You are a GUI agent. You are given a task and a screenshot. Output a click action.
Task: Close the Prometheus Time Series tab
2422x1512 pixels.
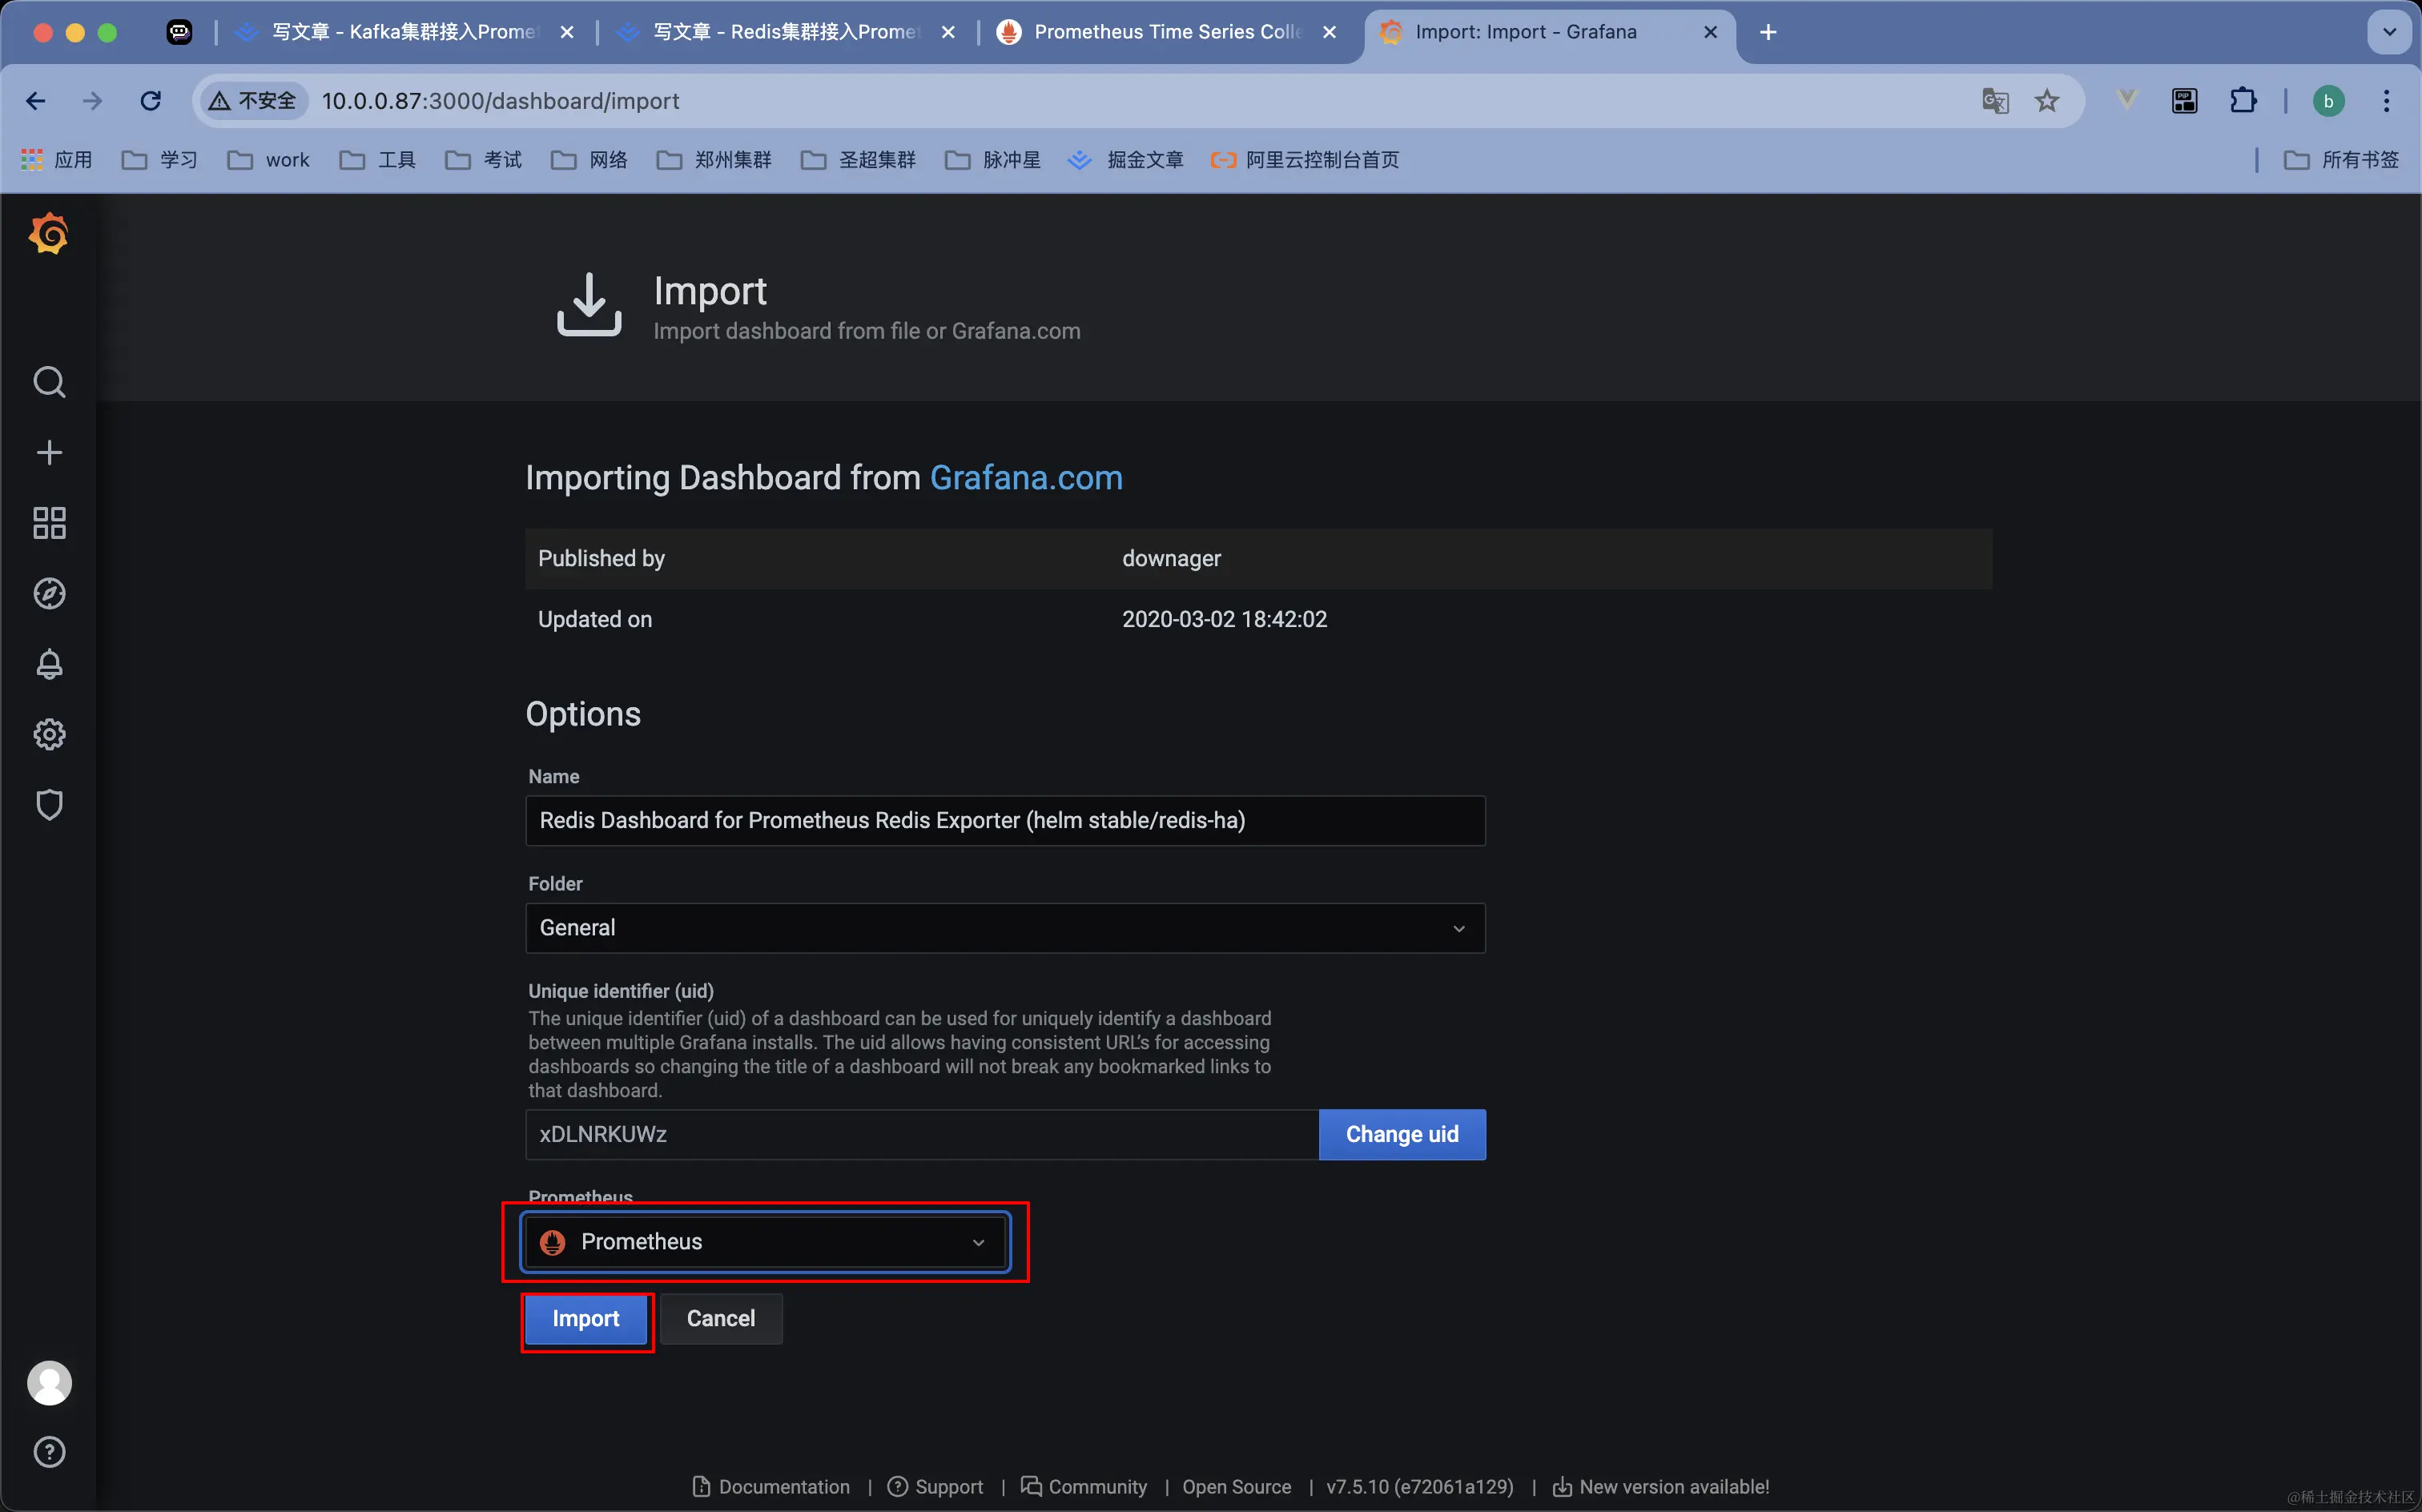tap(1329, 32)
